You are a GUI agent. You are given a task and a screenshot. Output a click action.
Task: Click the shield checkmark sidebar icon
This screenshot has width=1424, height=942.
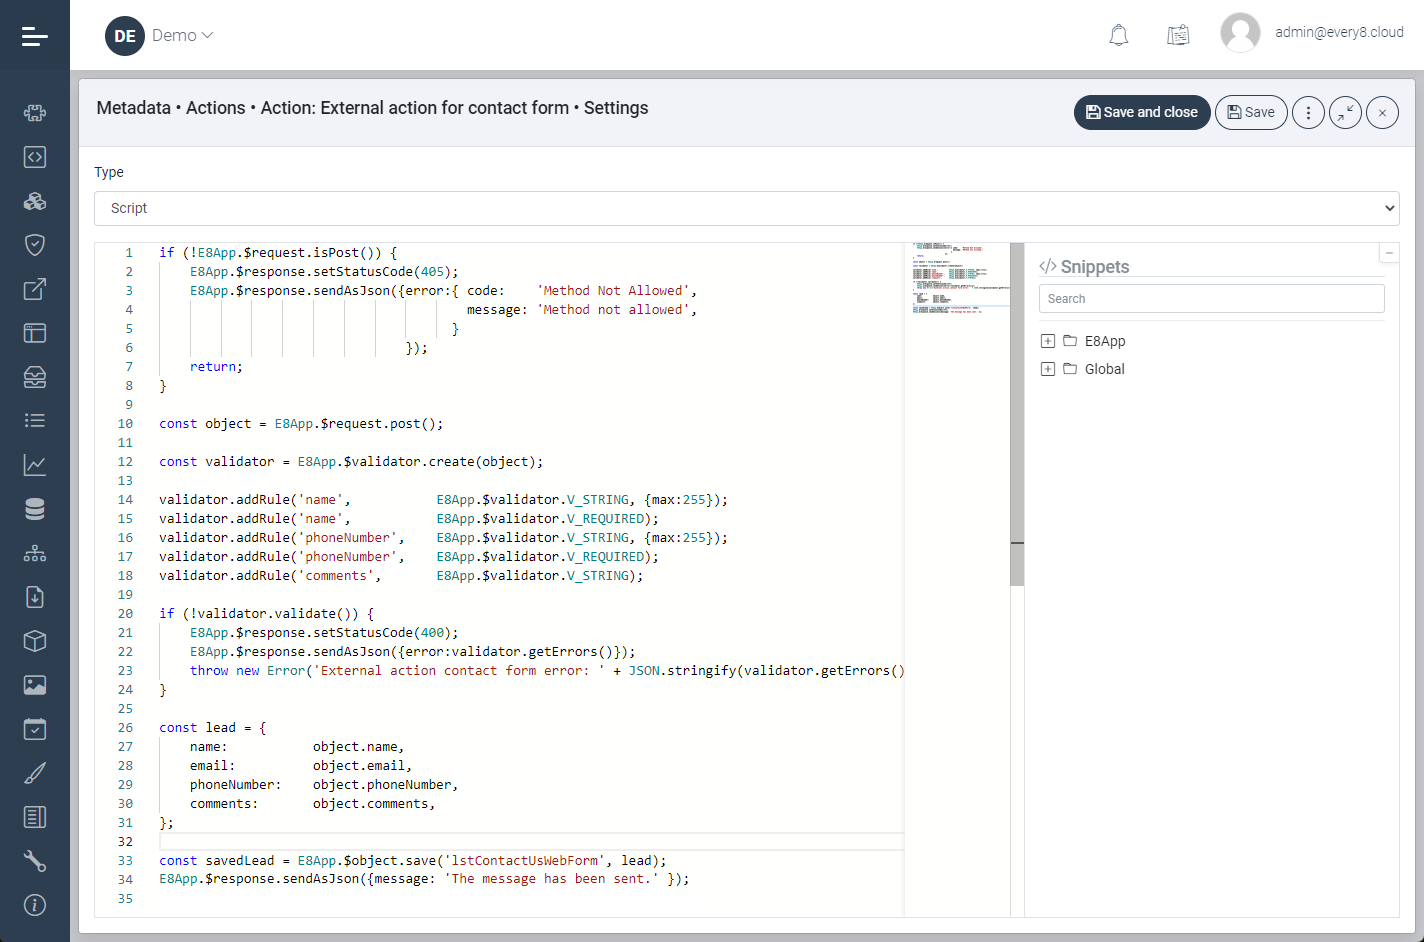(x=35, y=245)
